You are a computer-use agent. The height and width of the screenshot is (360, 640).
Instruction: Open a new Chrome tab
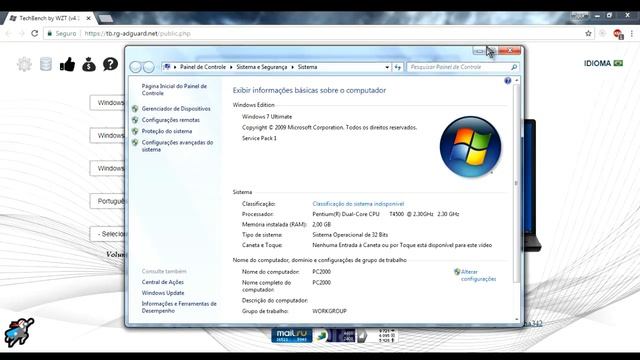click(106, 18)
